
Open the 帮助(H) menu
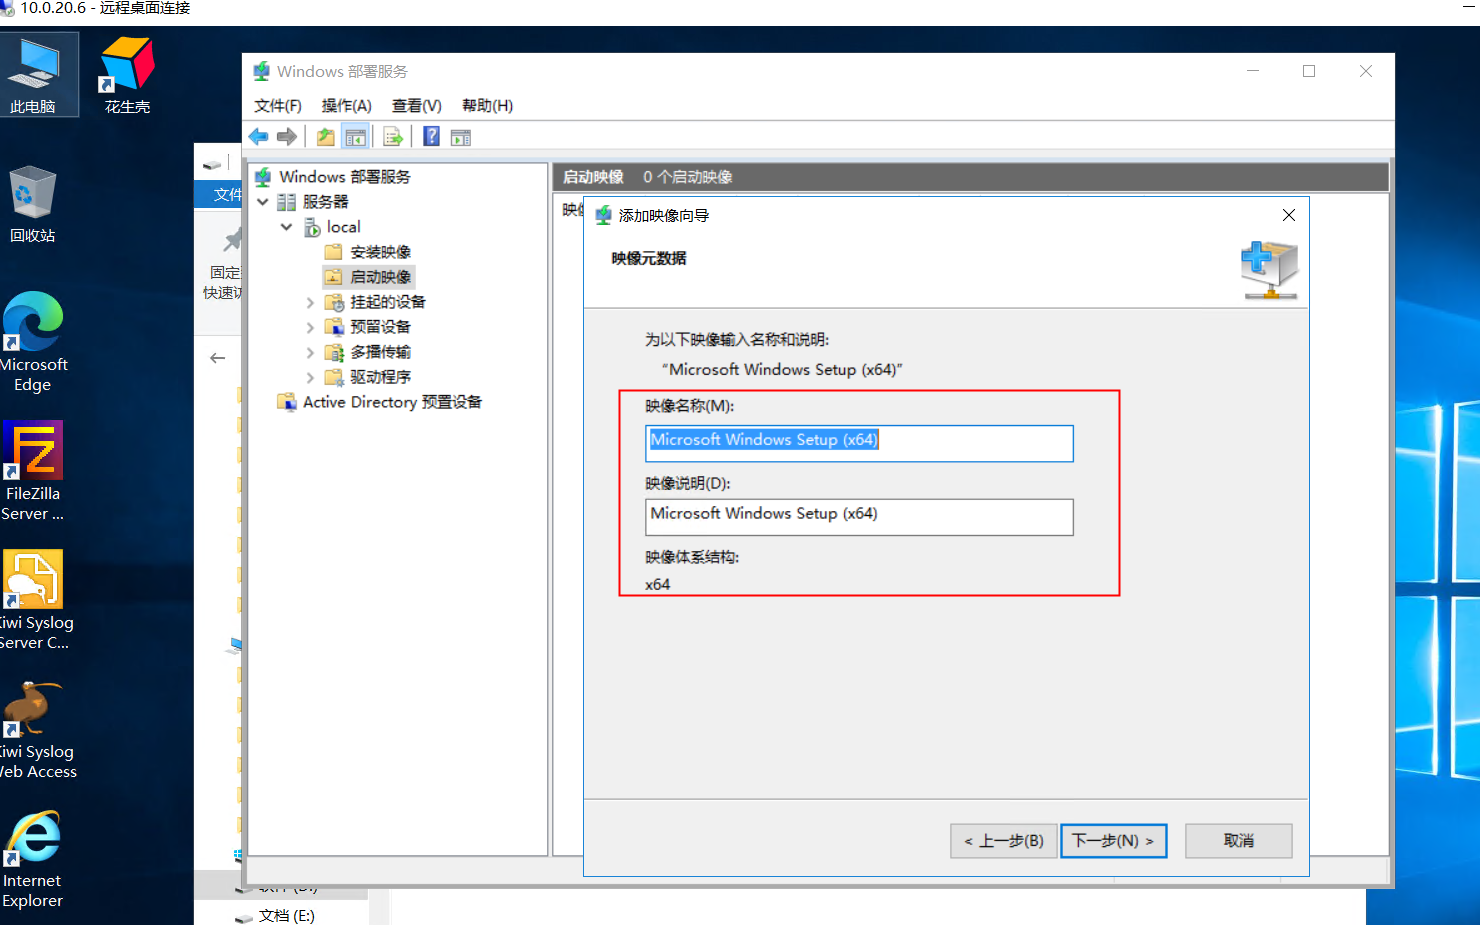487,106
